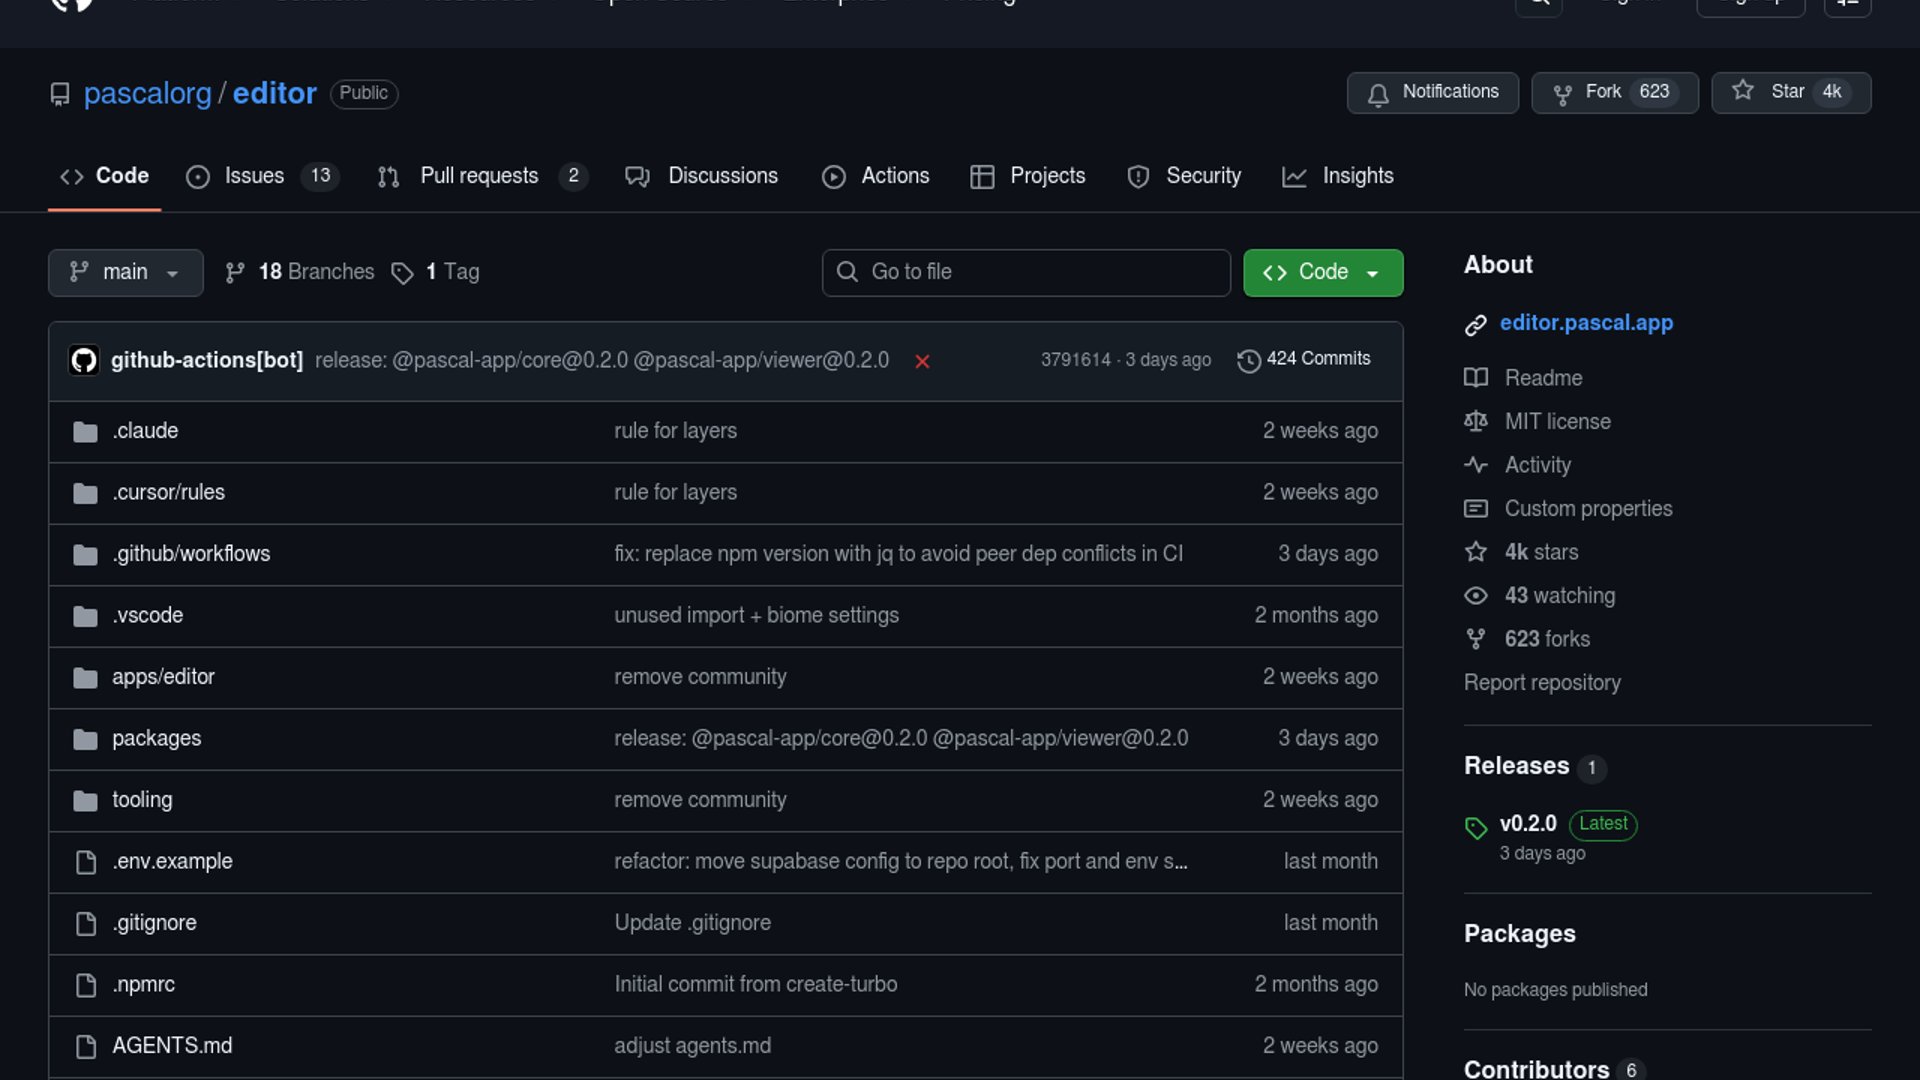The image size is (1920, 1080).
Task: Open the apps/editor folder
Action: pyautogui.click(x=163, y=677)
